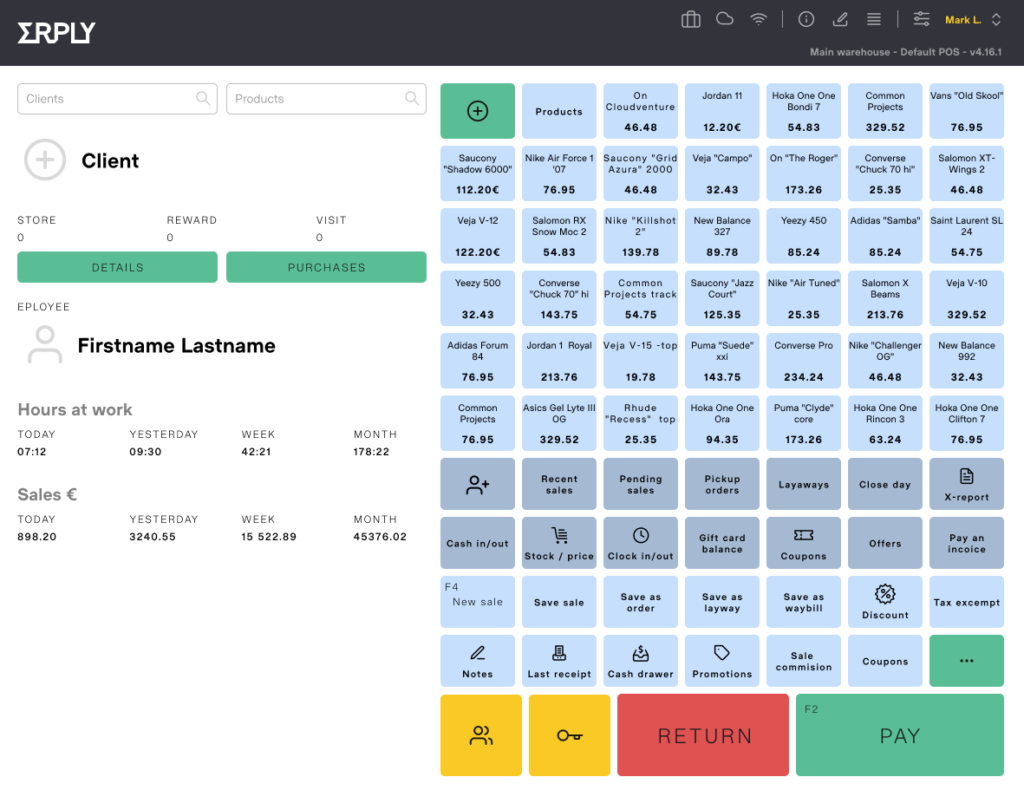The width and height of the screenshot is (1024, 790).
Task: Open Recent sales
Action: 559,484
